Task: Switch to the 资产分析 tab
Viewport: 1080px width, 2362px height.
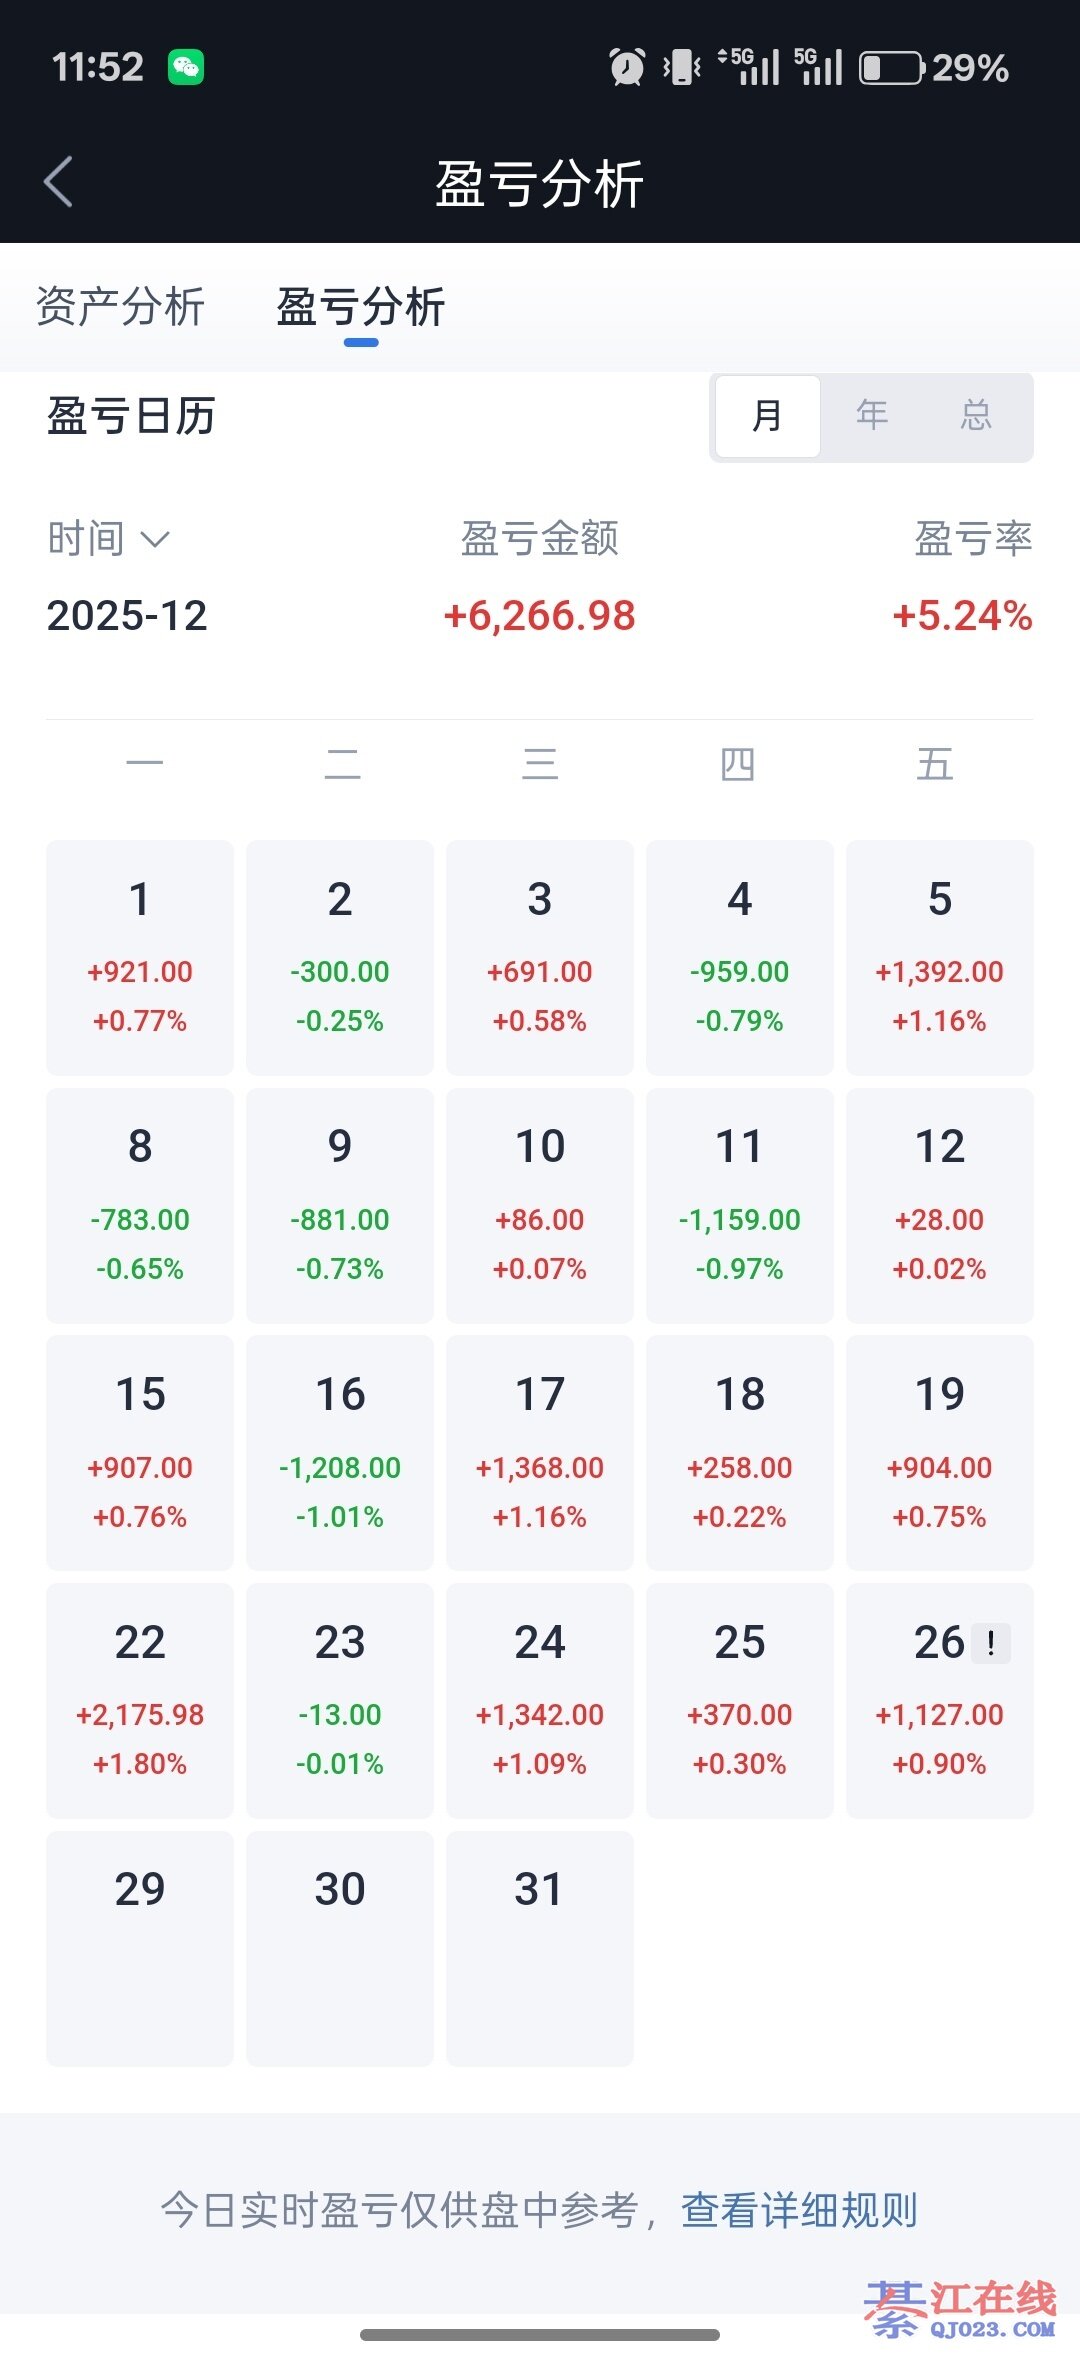Action: (x=120, y=307)
